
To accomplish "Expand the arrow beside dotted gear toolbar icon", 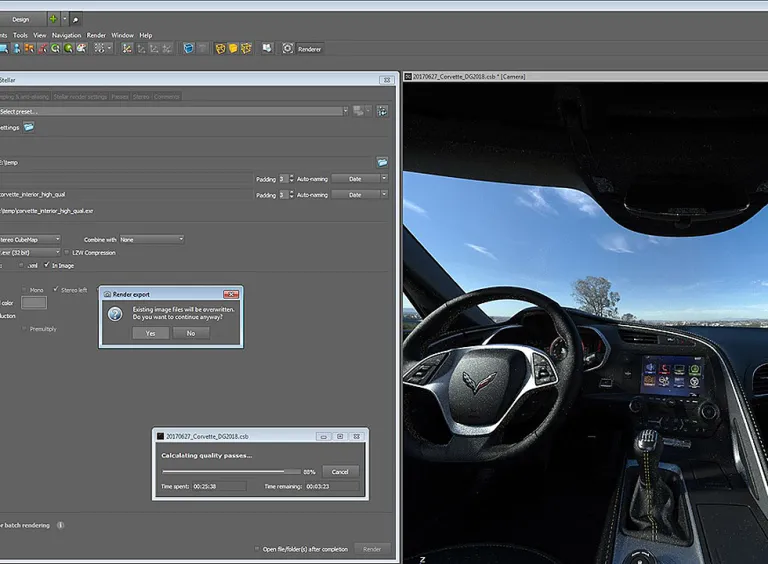I will pos(110,48).
